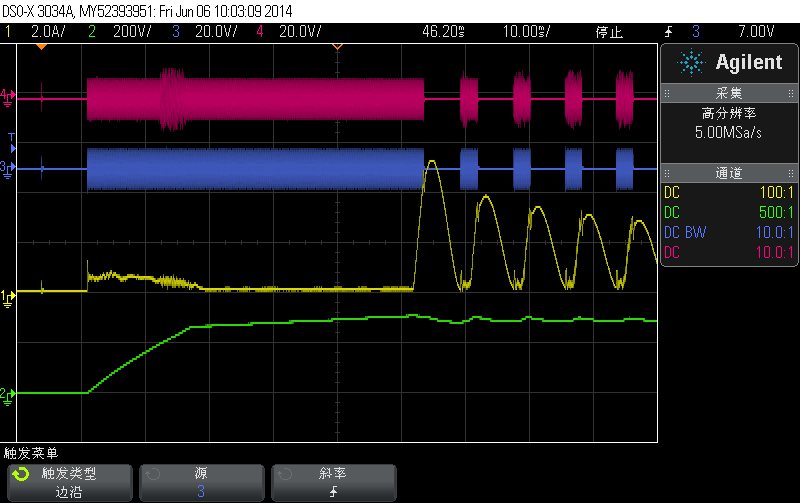Click the 触发菜单 (trigger menu) title

(31, 453)
